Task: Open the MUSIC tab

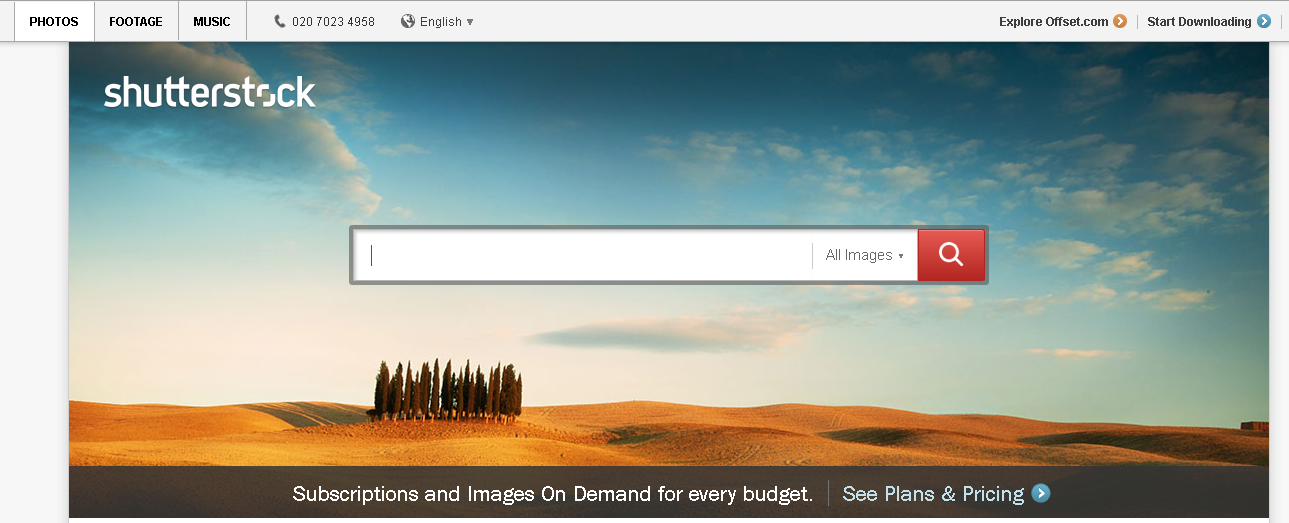Action: pyautogui.click(x=212, y=21)
